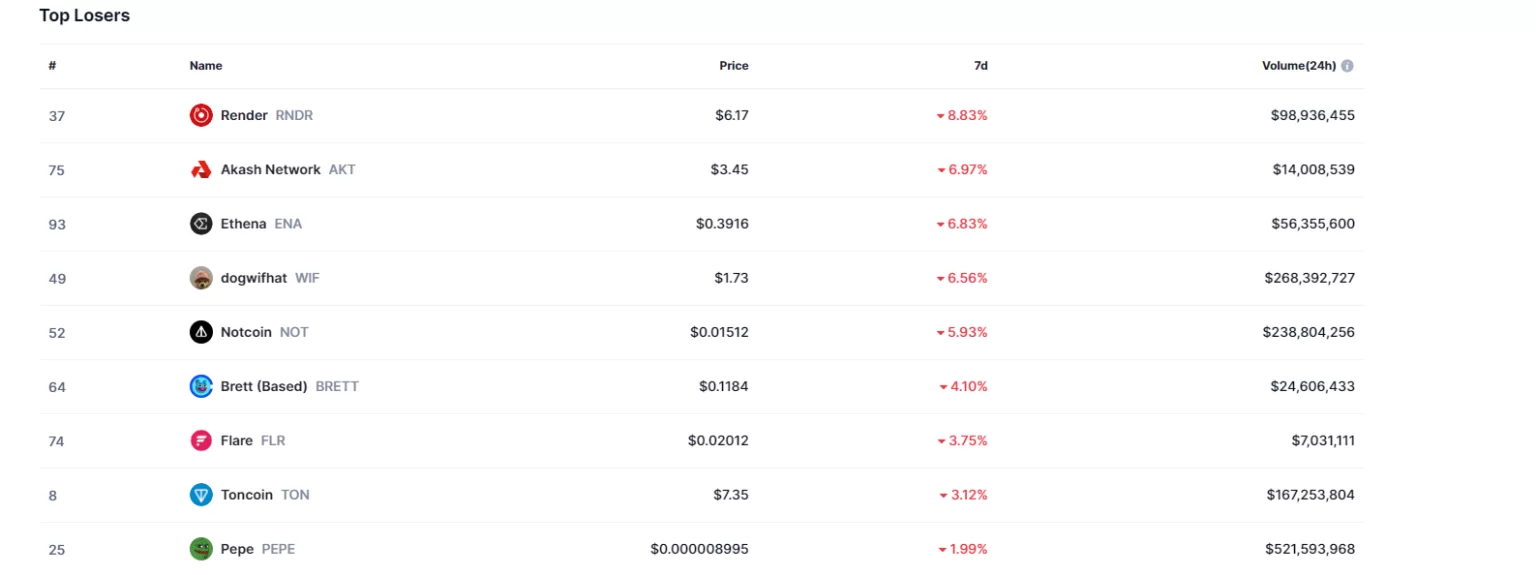Open the Pepe PEPE coin link

tap(257, 549)
